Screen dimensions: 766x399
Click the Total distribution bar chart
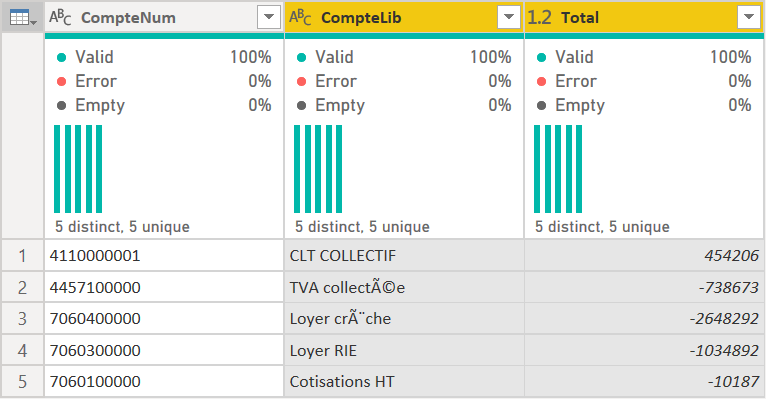(558, 169)
